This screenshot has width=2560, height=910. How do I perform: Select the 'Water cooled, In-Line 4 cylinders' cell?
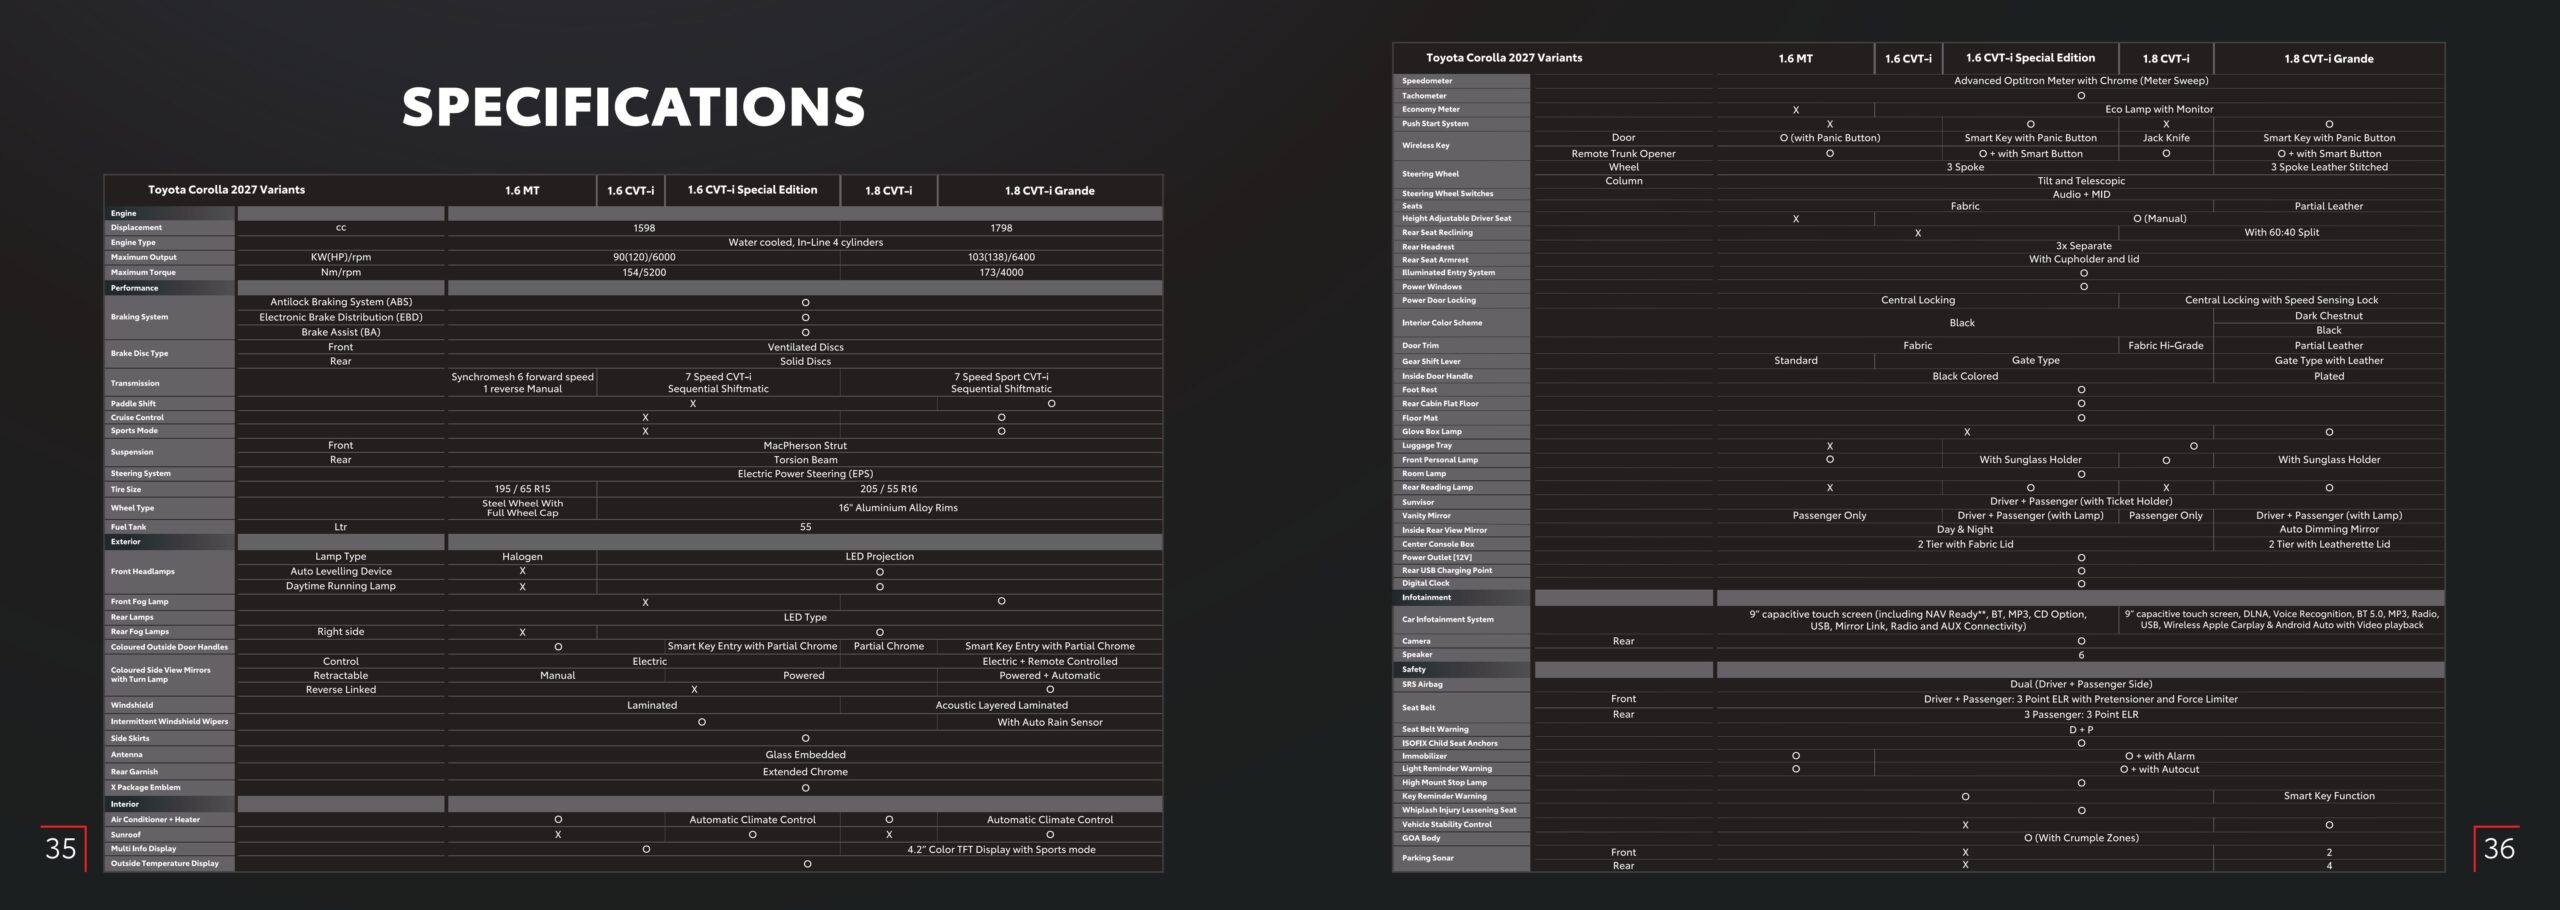[805, 242]
